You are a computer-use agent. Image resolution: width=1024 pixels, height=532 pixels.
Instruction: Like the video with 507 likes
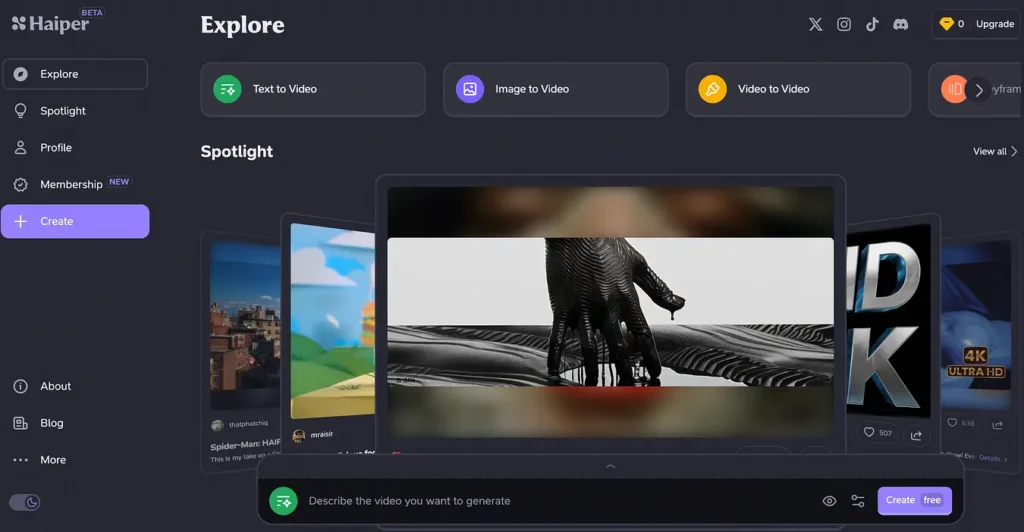click(x=877, y=432)
